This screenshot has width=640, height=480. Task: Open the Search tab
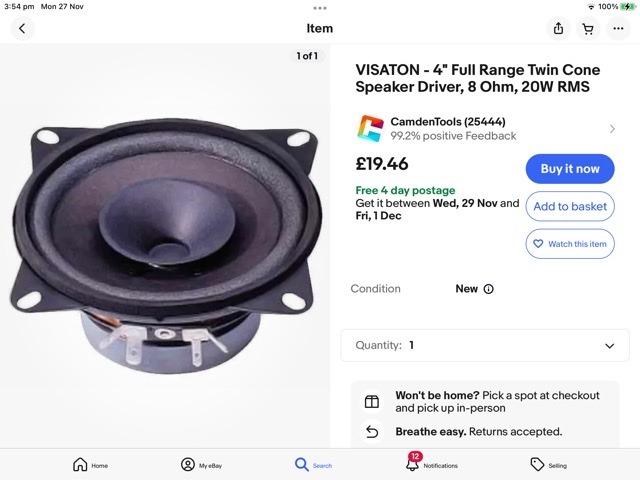[313, 465]
